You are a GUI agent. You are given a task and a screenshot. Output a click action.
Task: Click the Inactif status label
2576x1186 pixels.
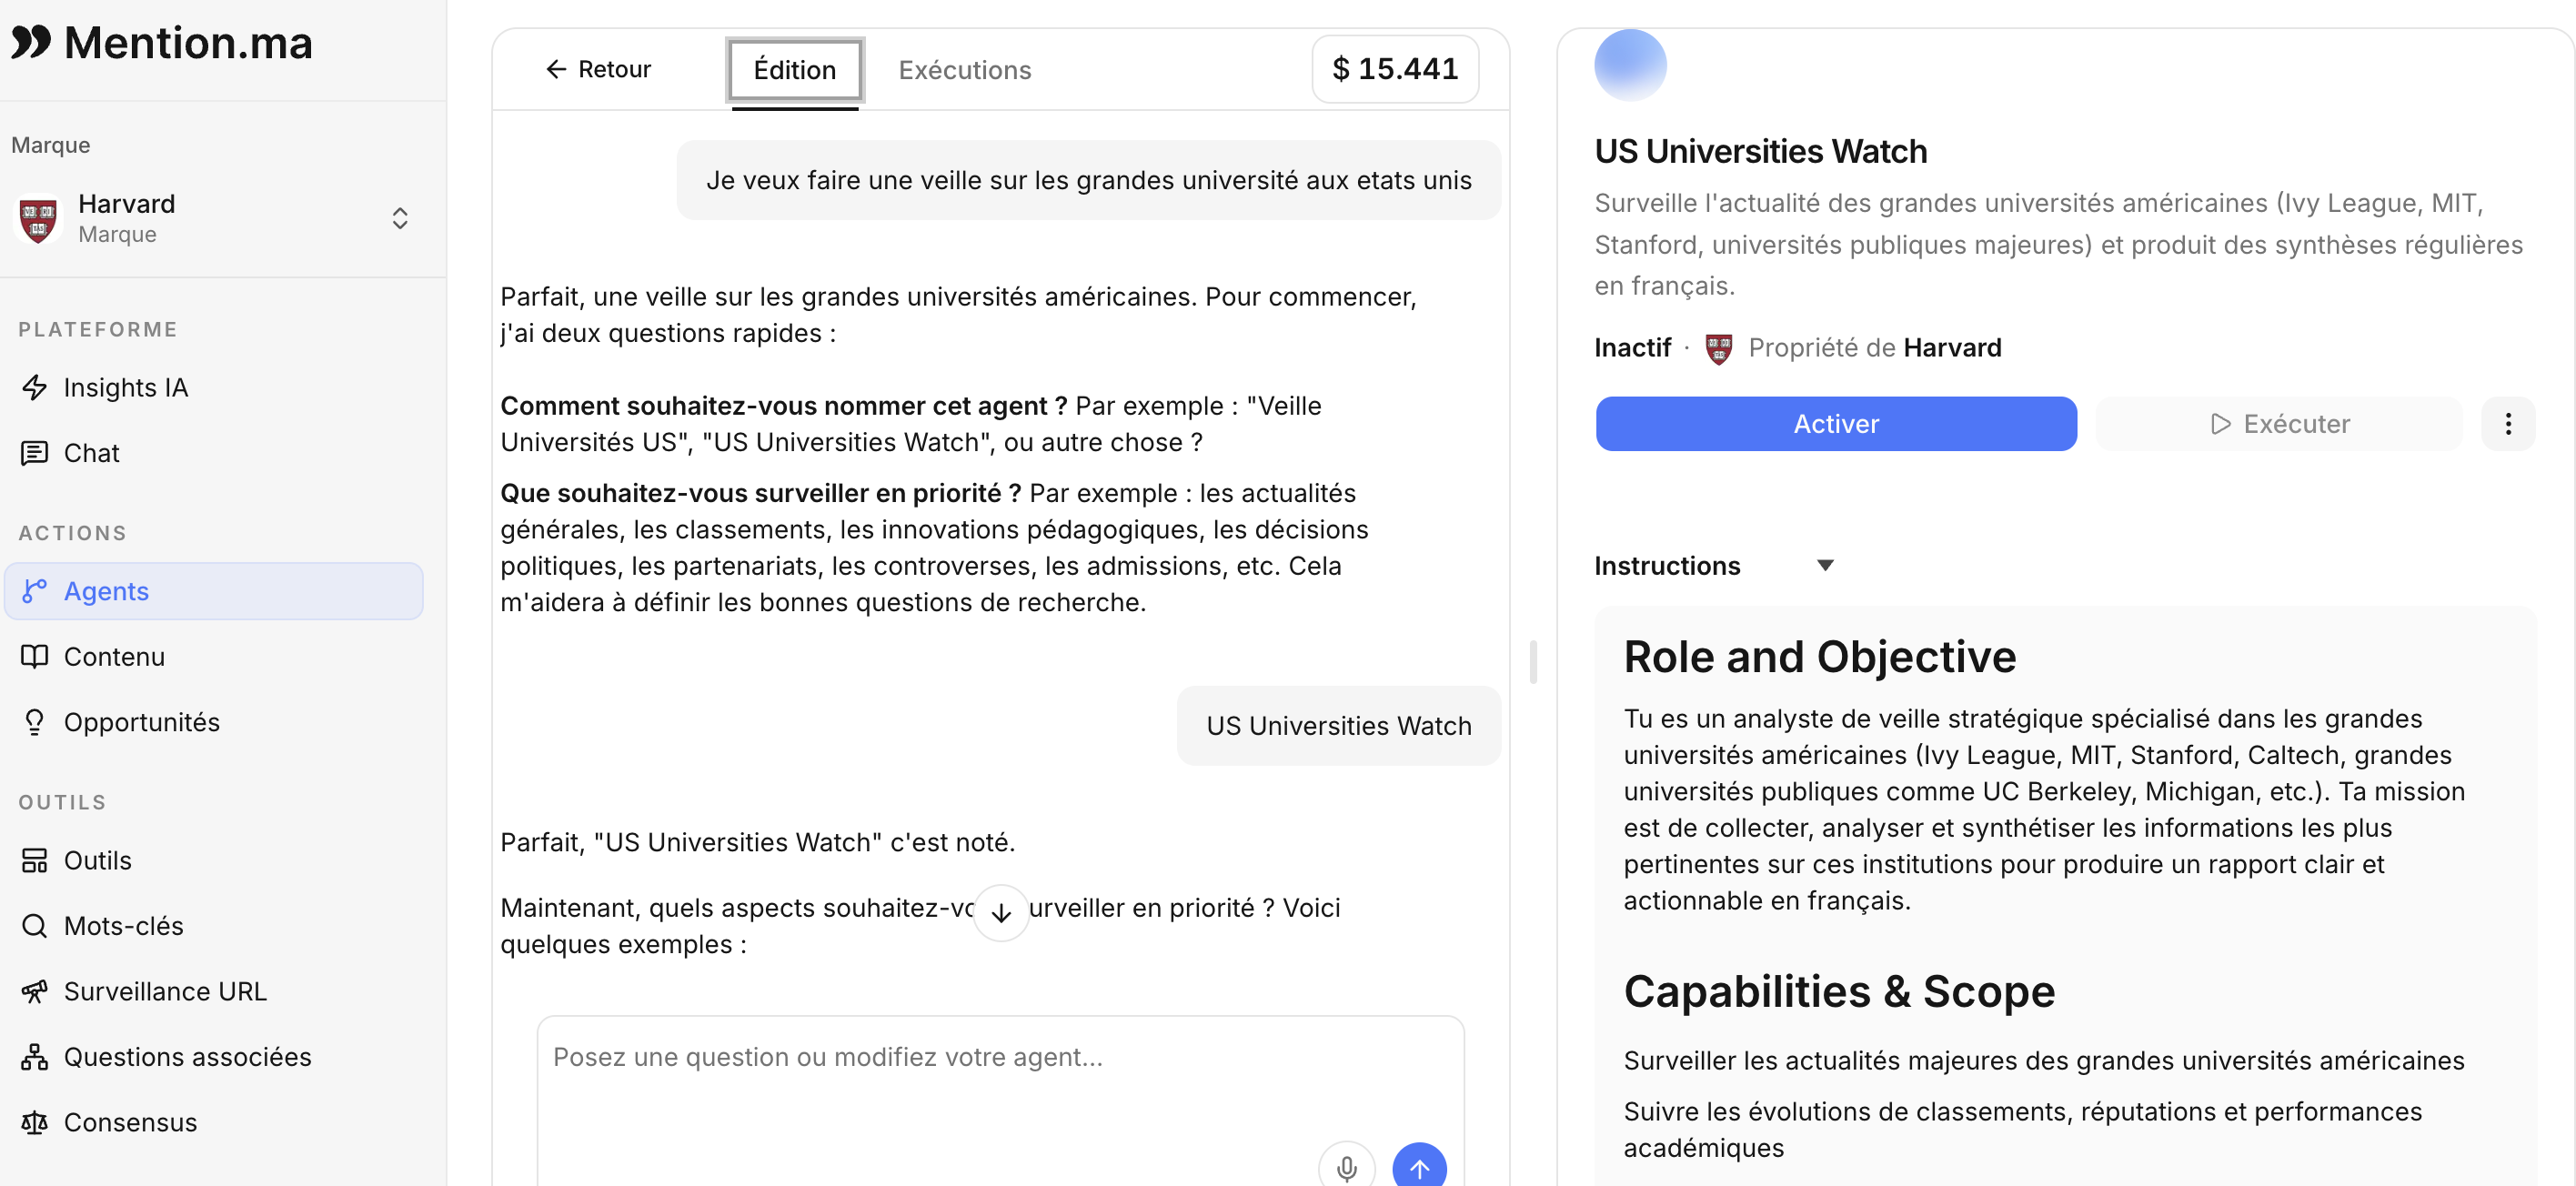tap(1632, 348)
